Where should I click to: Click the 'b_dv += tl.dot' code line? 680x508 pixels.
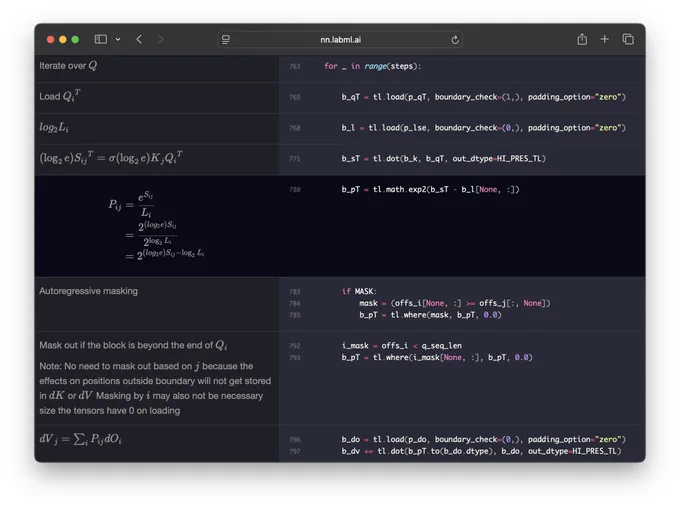click(481, 451)
